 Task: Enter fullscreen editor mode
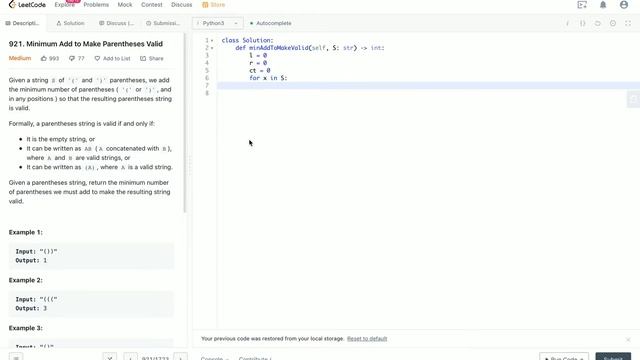628,23
